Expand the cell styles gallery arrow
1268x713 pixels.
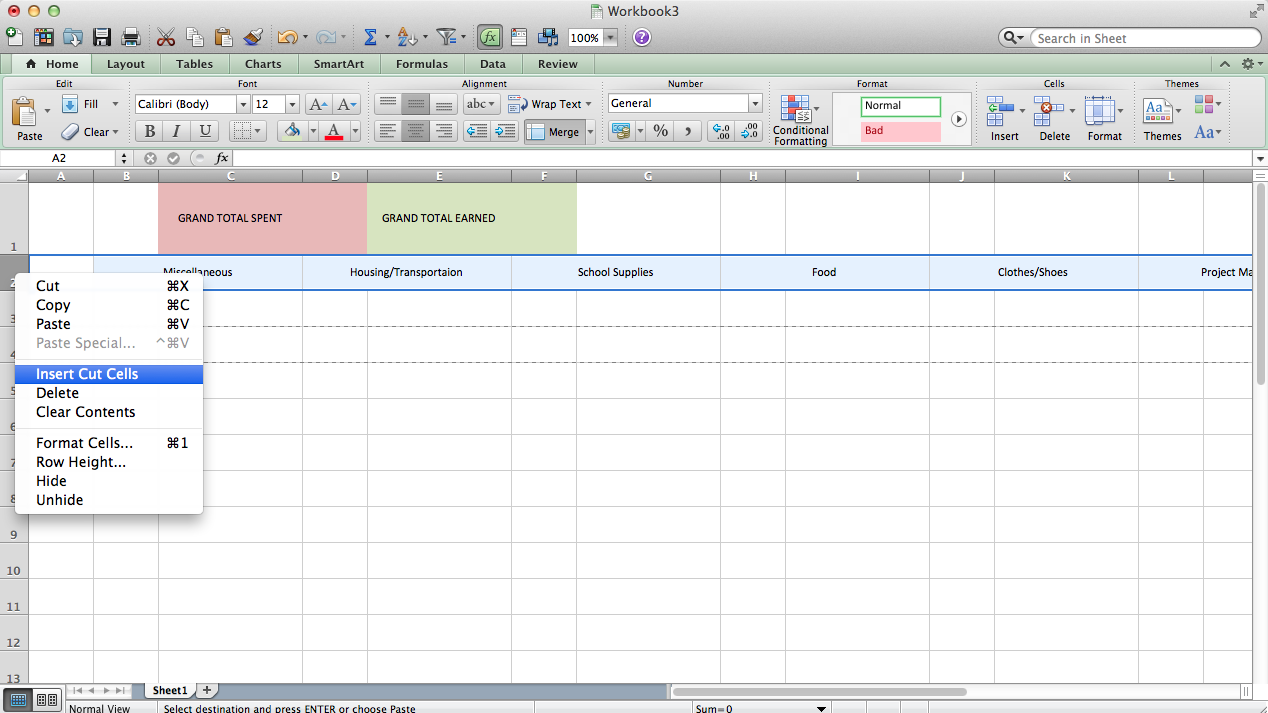click(x=959, y=119)
